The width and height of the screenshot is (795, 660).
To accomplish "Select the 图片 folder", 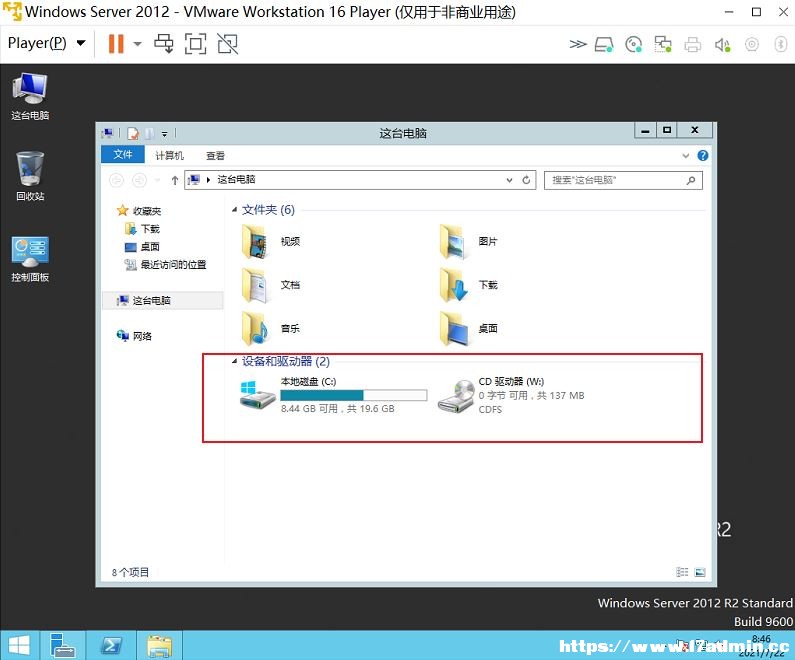I will pos(469,242).
